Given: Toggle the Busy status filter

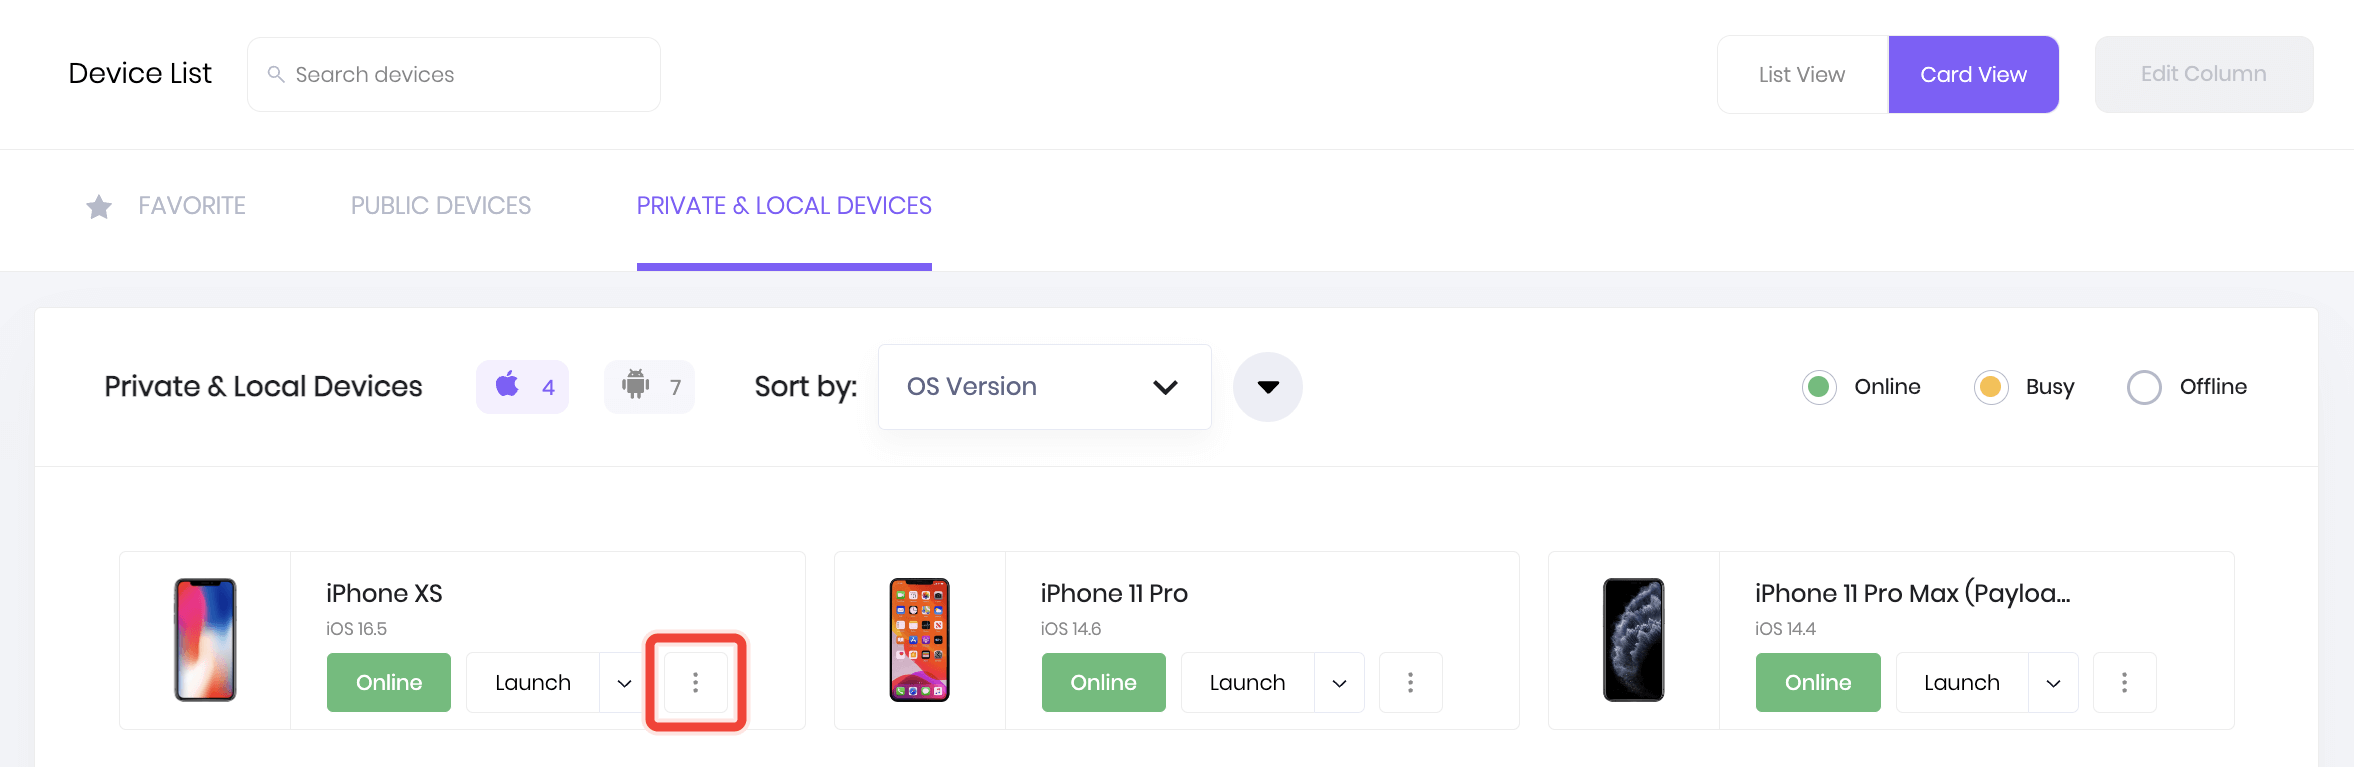Looking at the screenshot, I should 1990,387.
